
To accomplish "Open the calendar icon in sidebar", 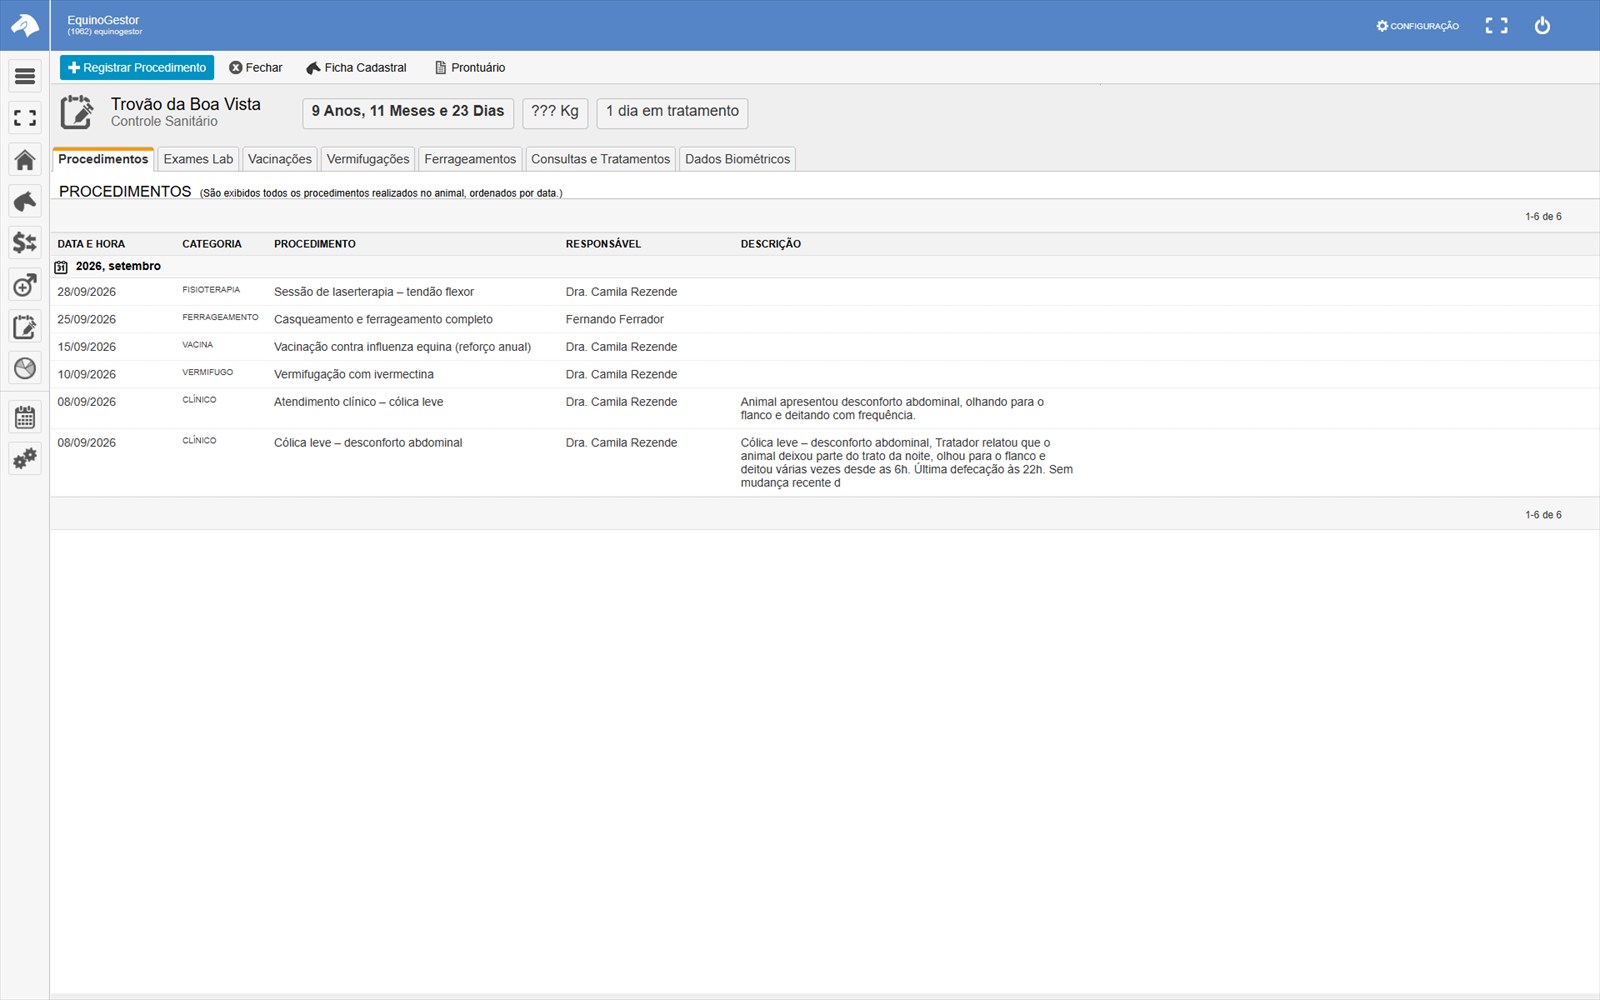I will click(x=25, y=417).
